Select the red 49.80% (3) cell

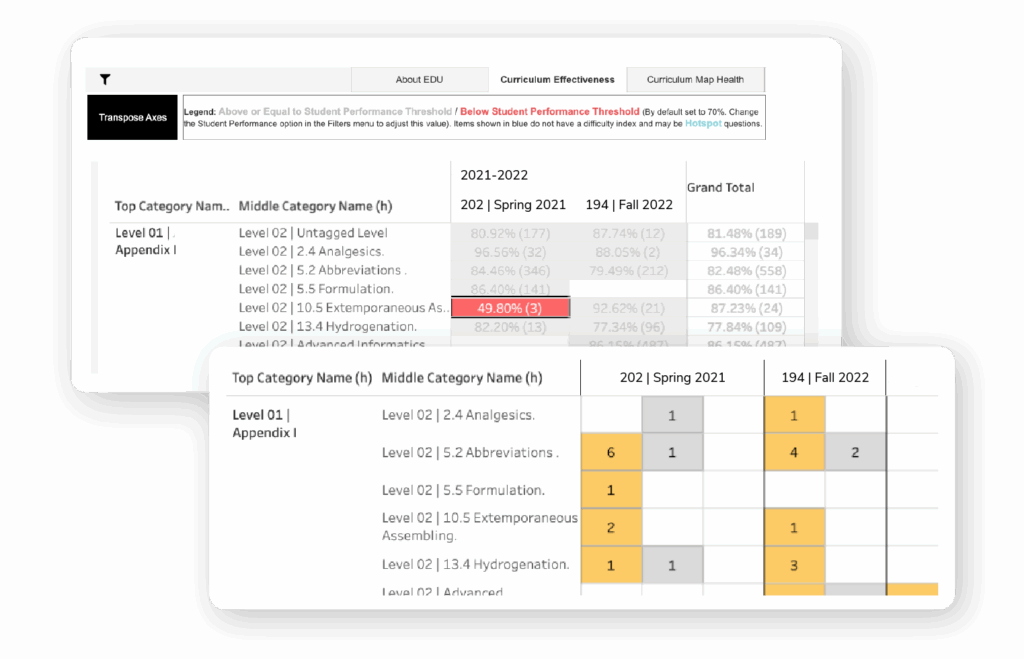[x=510, y=308]
